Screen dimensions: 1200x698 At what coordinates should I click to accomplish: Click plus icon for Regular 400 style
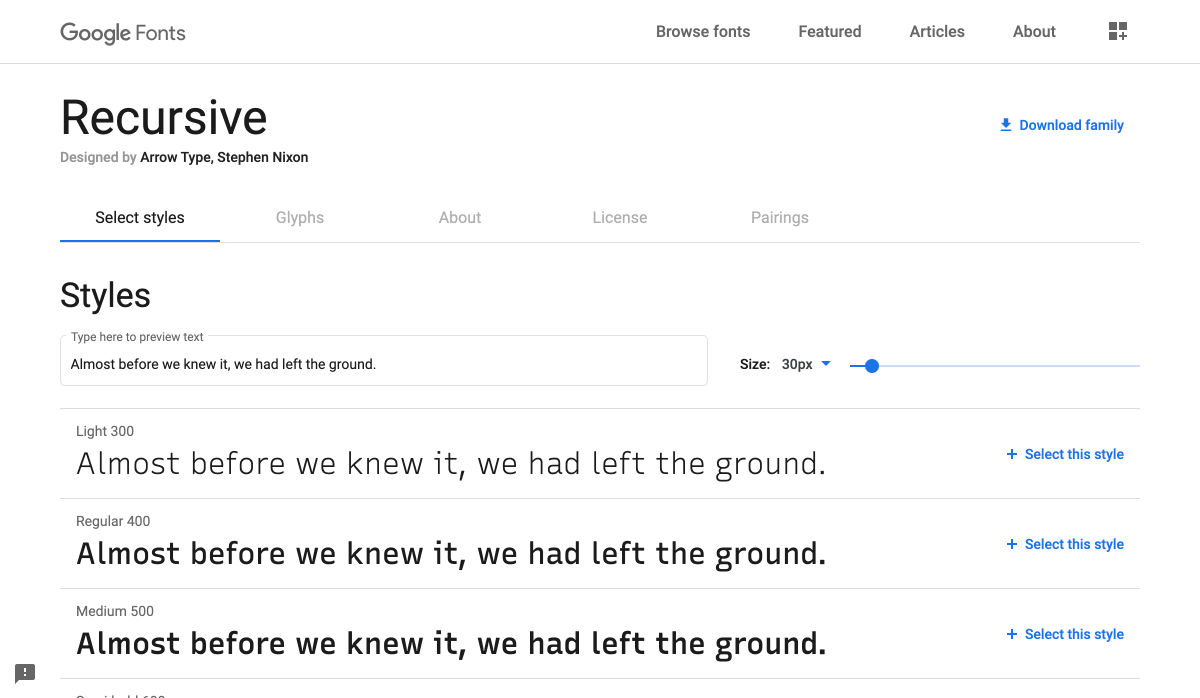coord(1012,544)
